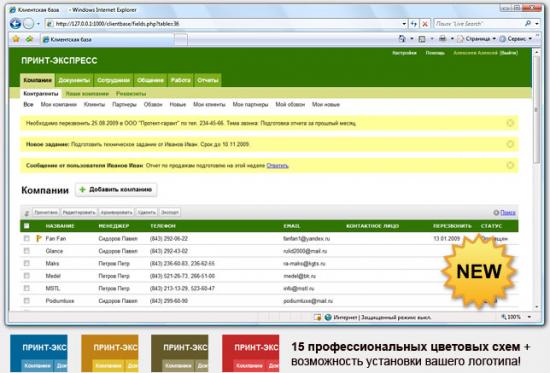Click the security icon in status bar

tap(317, 317)
